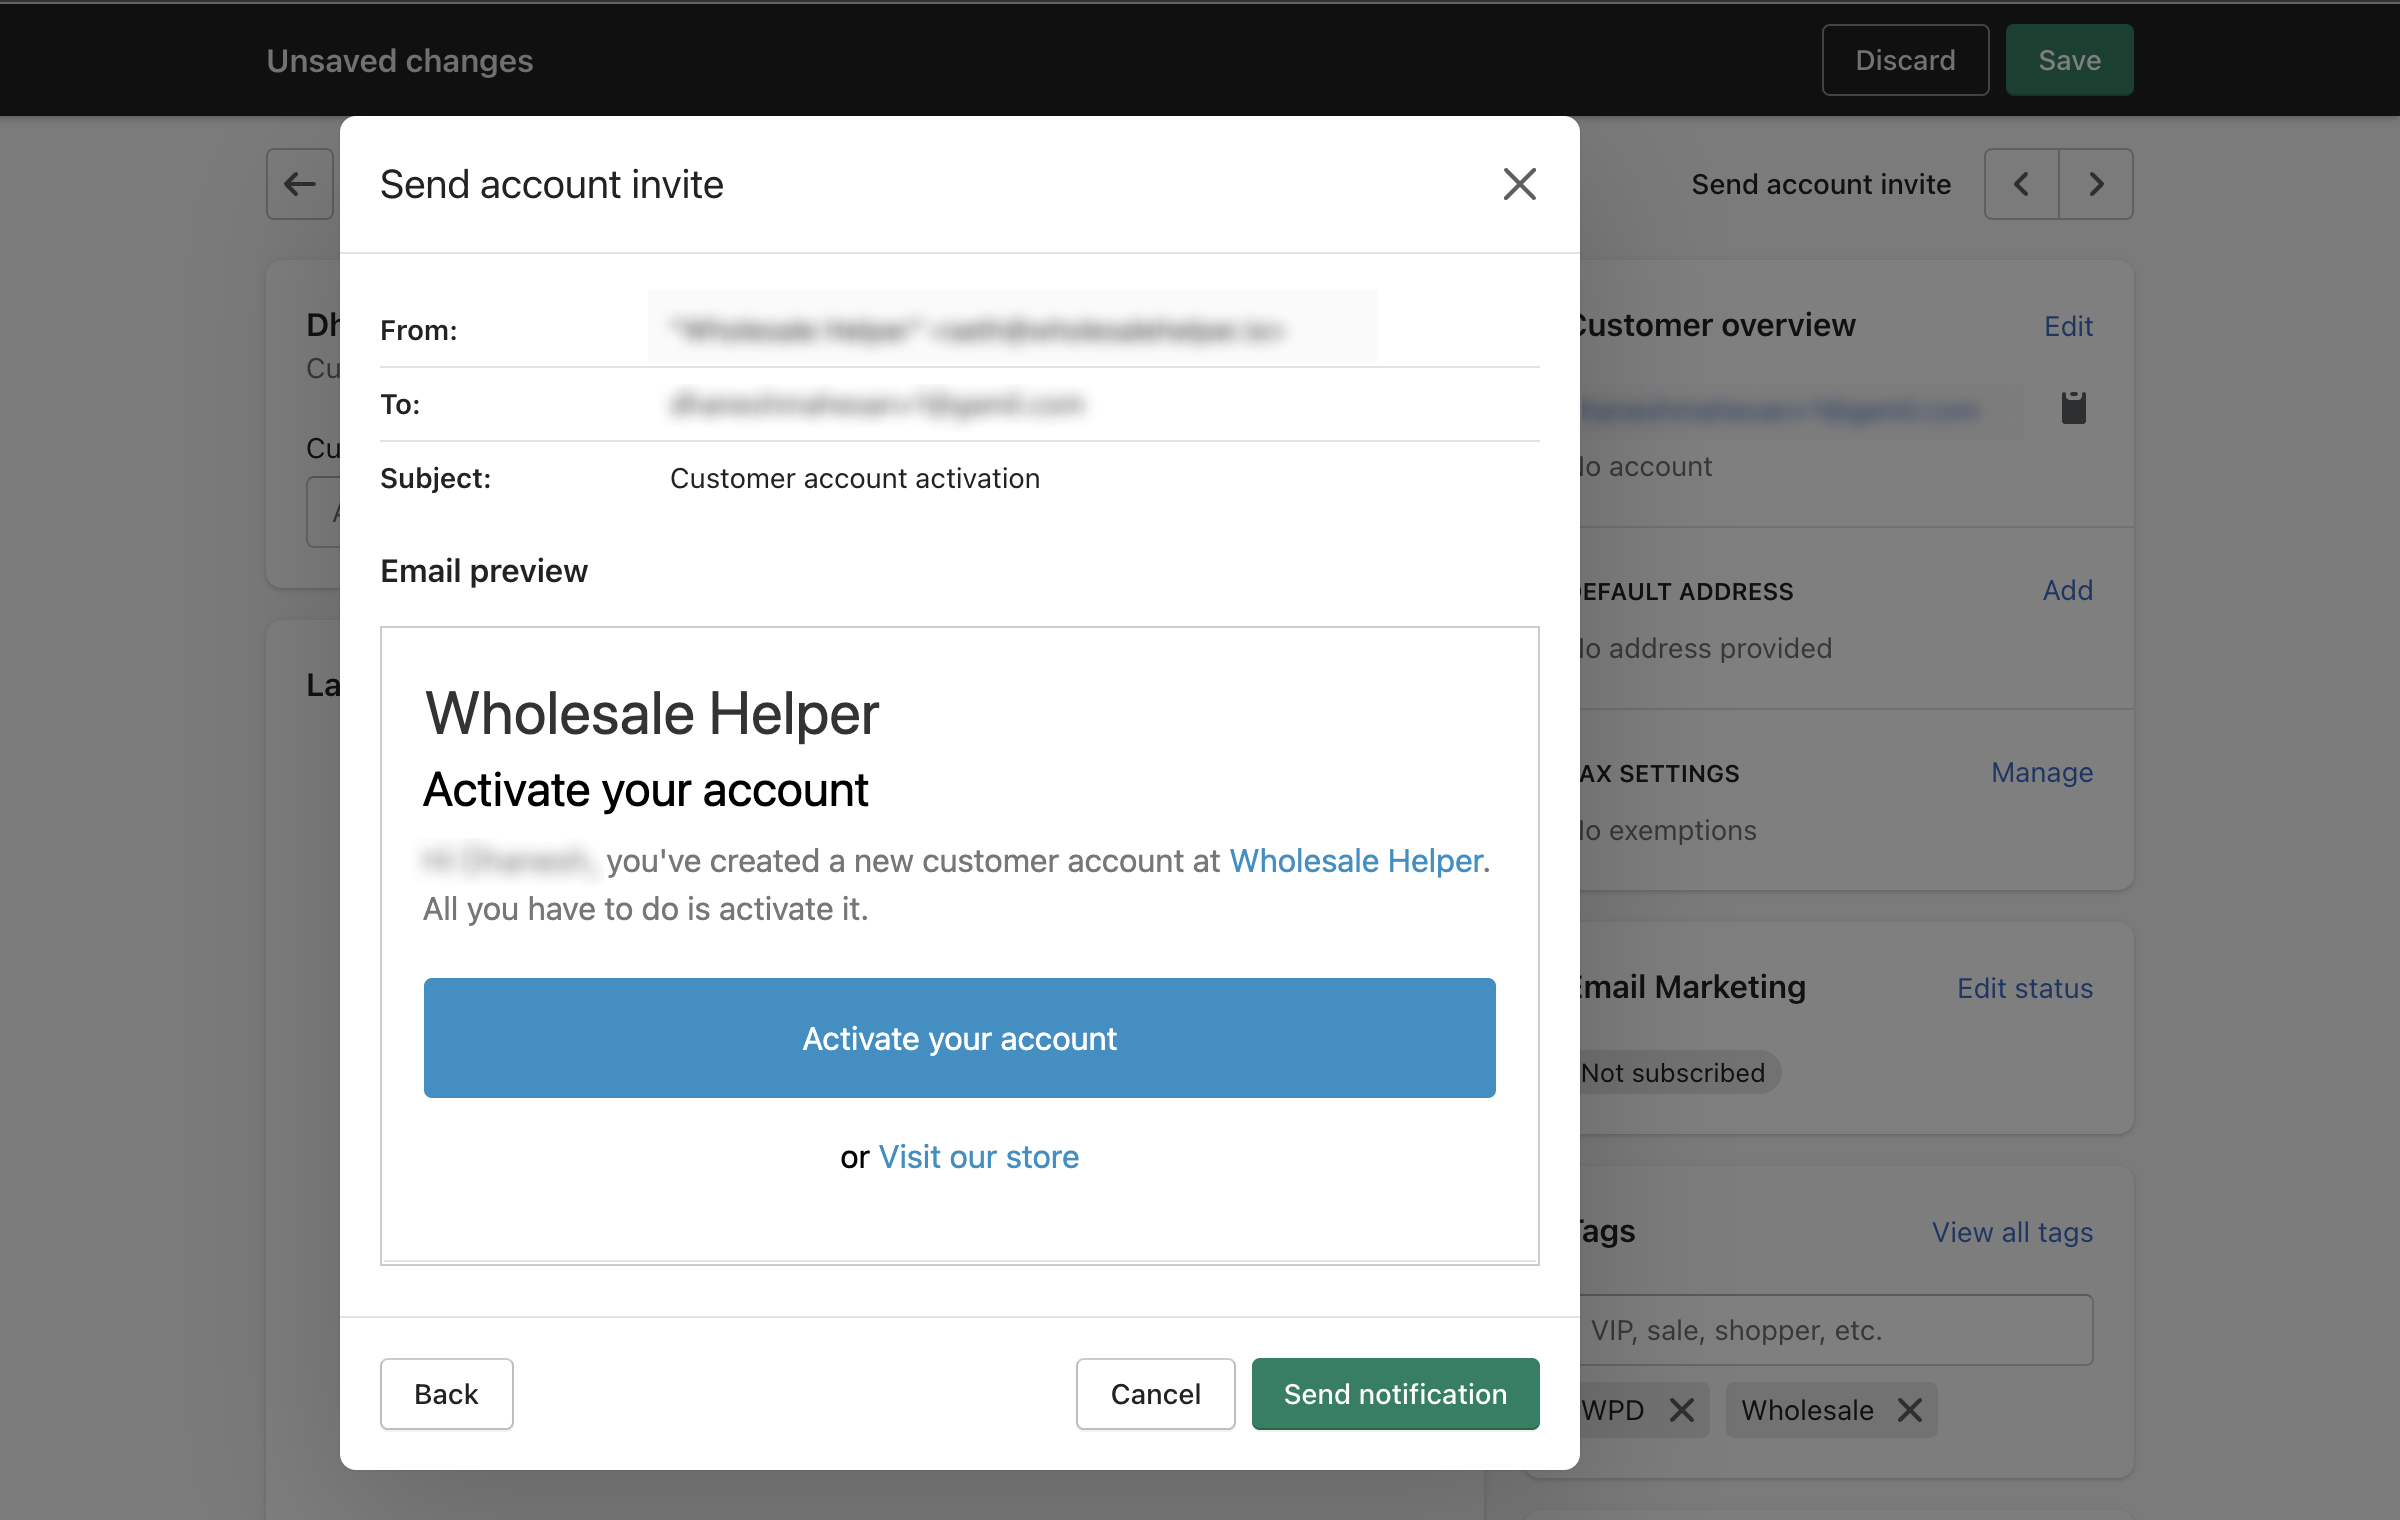Go Back in the invite dialog

pos(446,1393)
